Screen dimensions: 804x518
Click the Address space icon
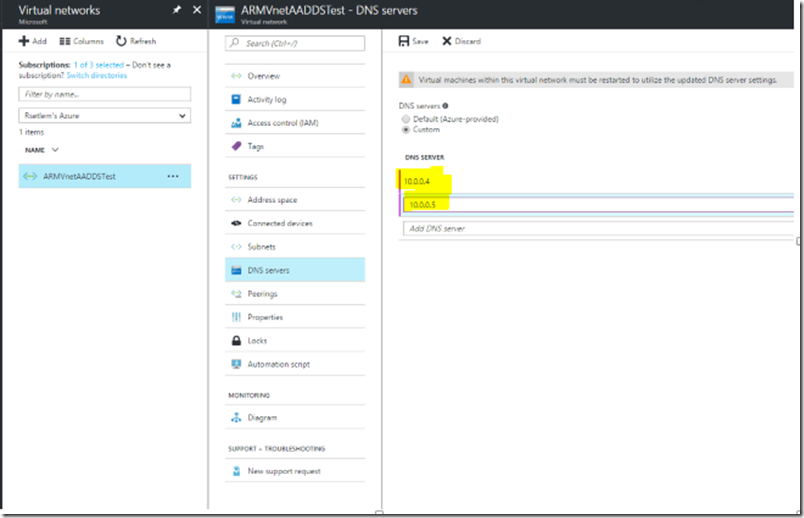tap(236, 200)
